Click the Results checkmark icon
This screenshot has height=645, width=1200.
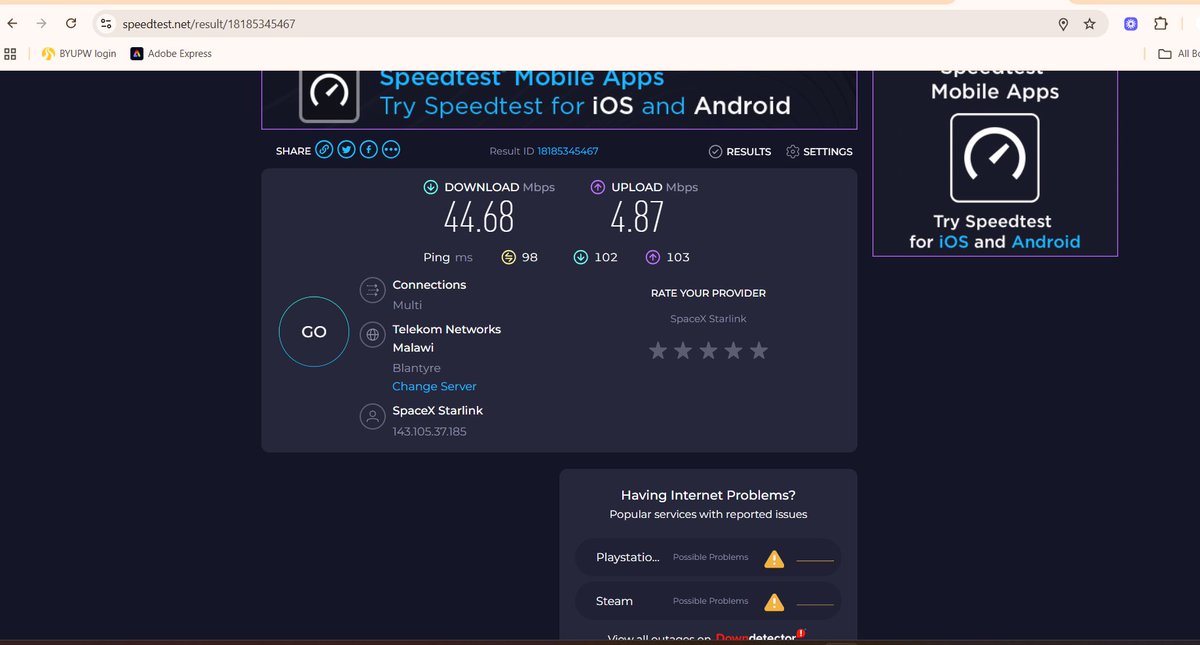click(x=714, y=151)
